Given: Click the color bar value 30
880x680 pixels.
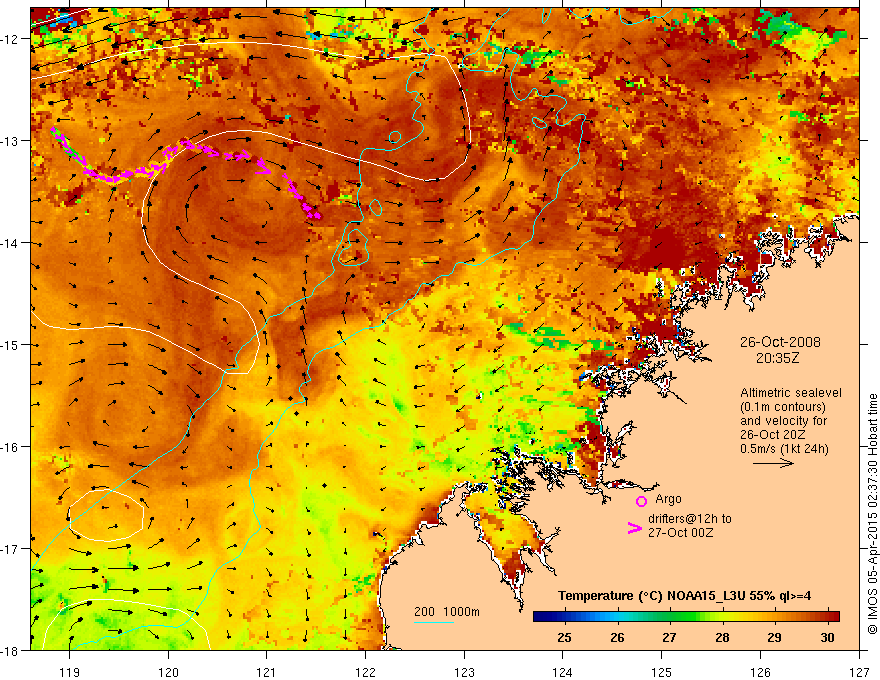Looking at the screenshot, I should 827,637.
